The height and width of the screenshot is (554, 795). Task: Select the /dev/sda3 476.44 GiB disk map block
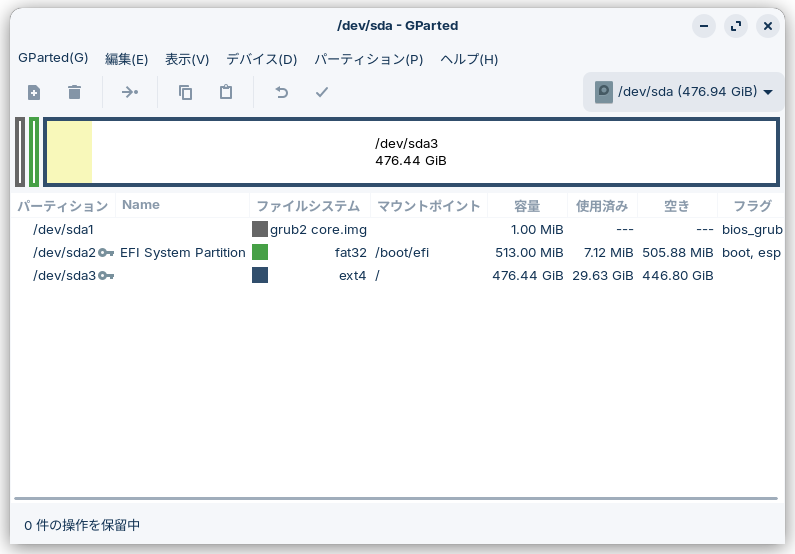[411, 152]
